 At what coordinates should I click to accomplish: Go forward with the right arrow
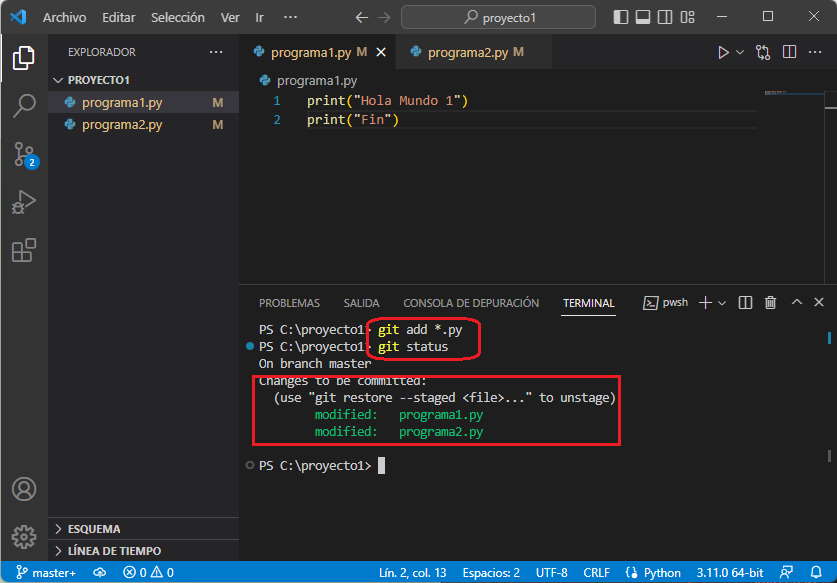pos(384,18)
